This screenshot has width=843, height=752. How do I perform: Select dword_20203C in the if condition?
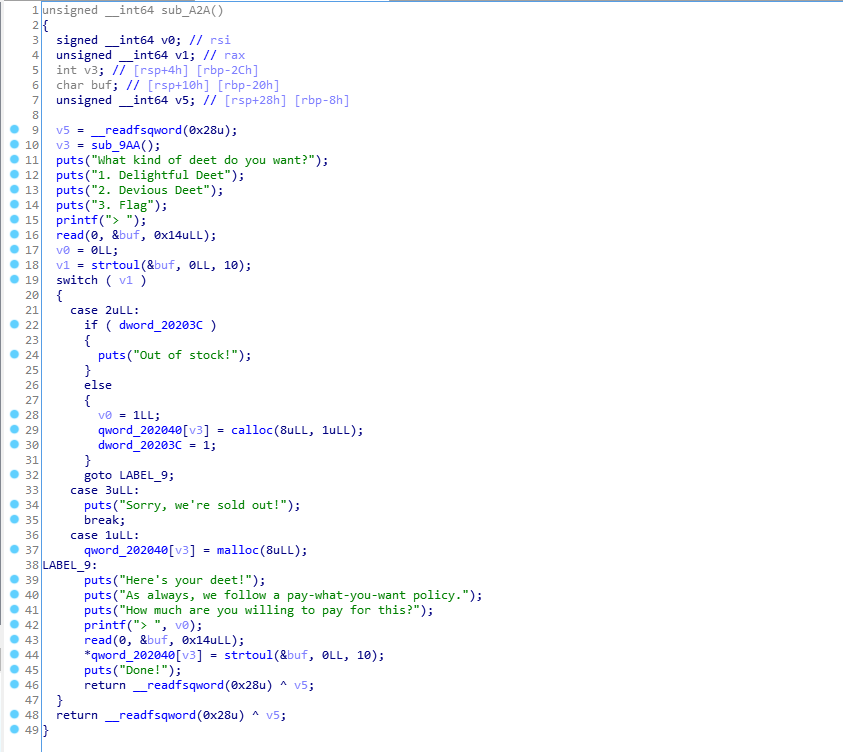(x=161, y=325)
